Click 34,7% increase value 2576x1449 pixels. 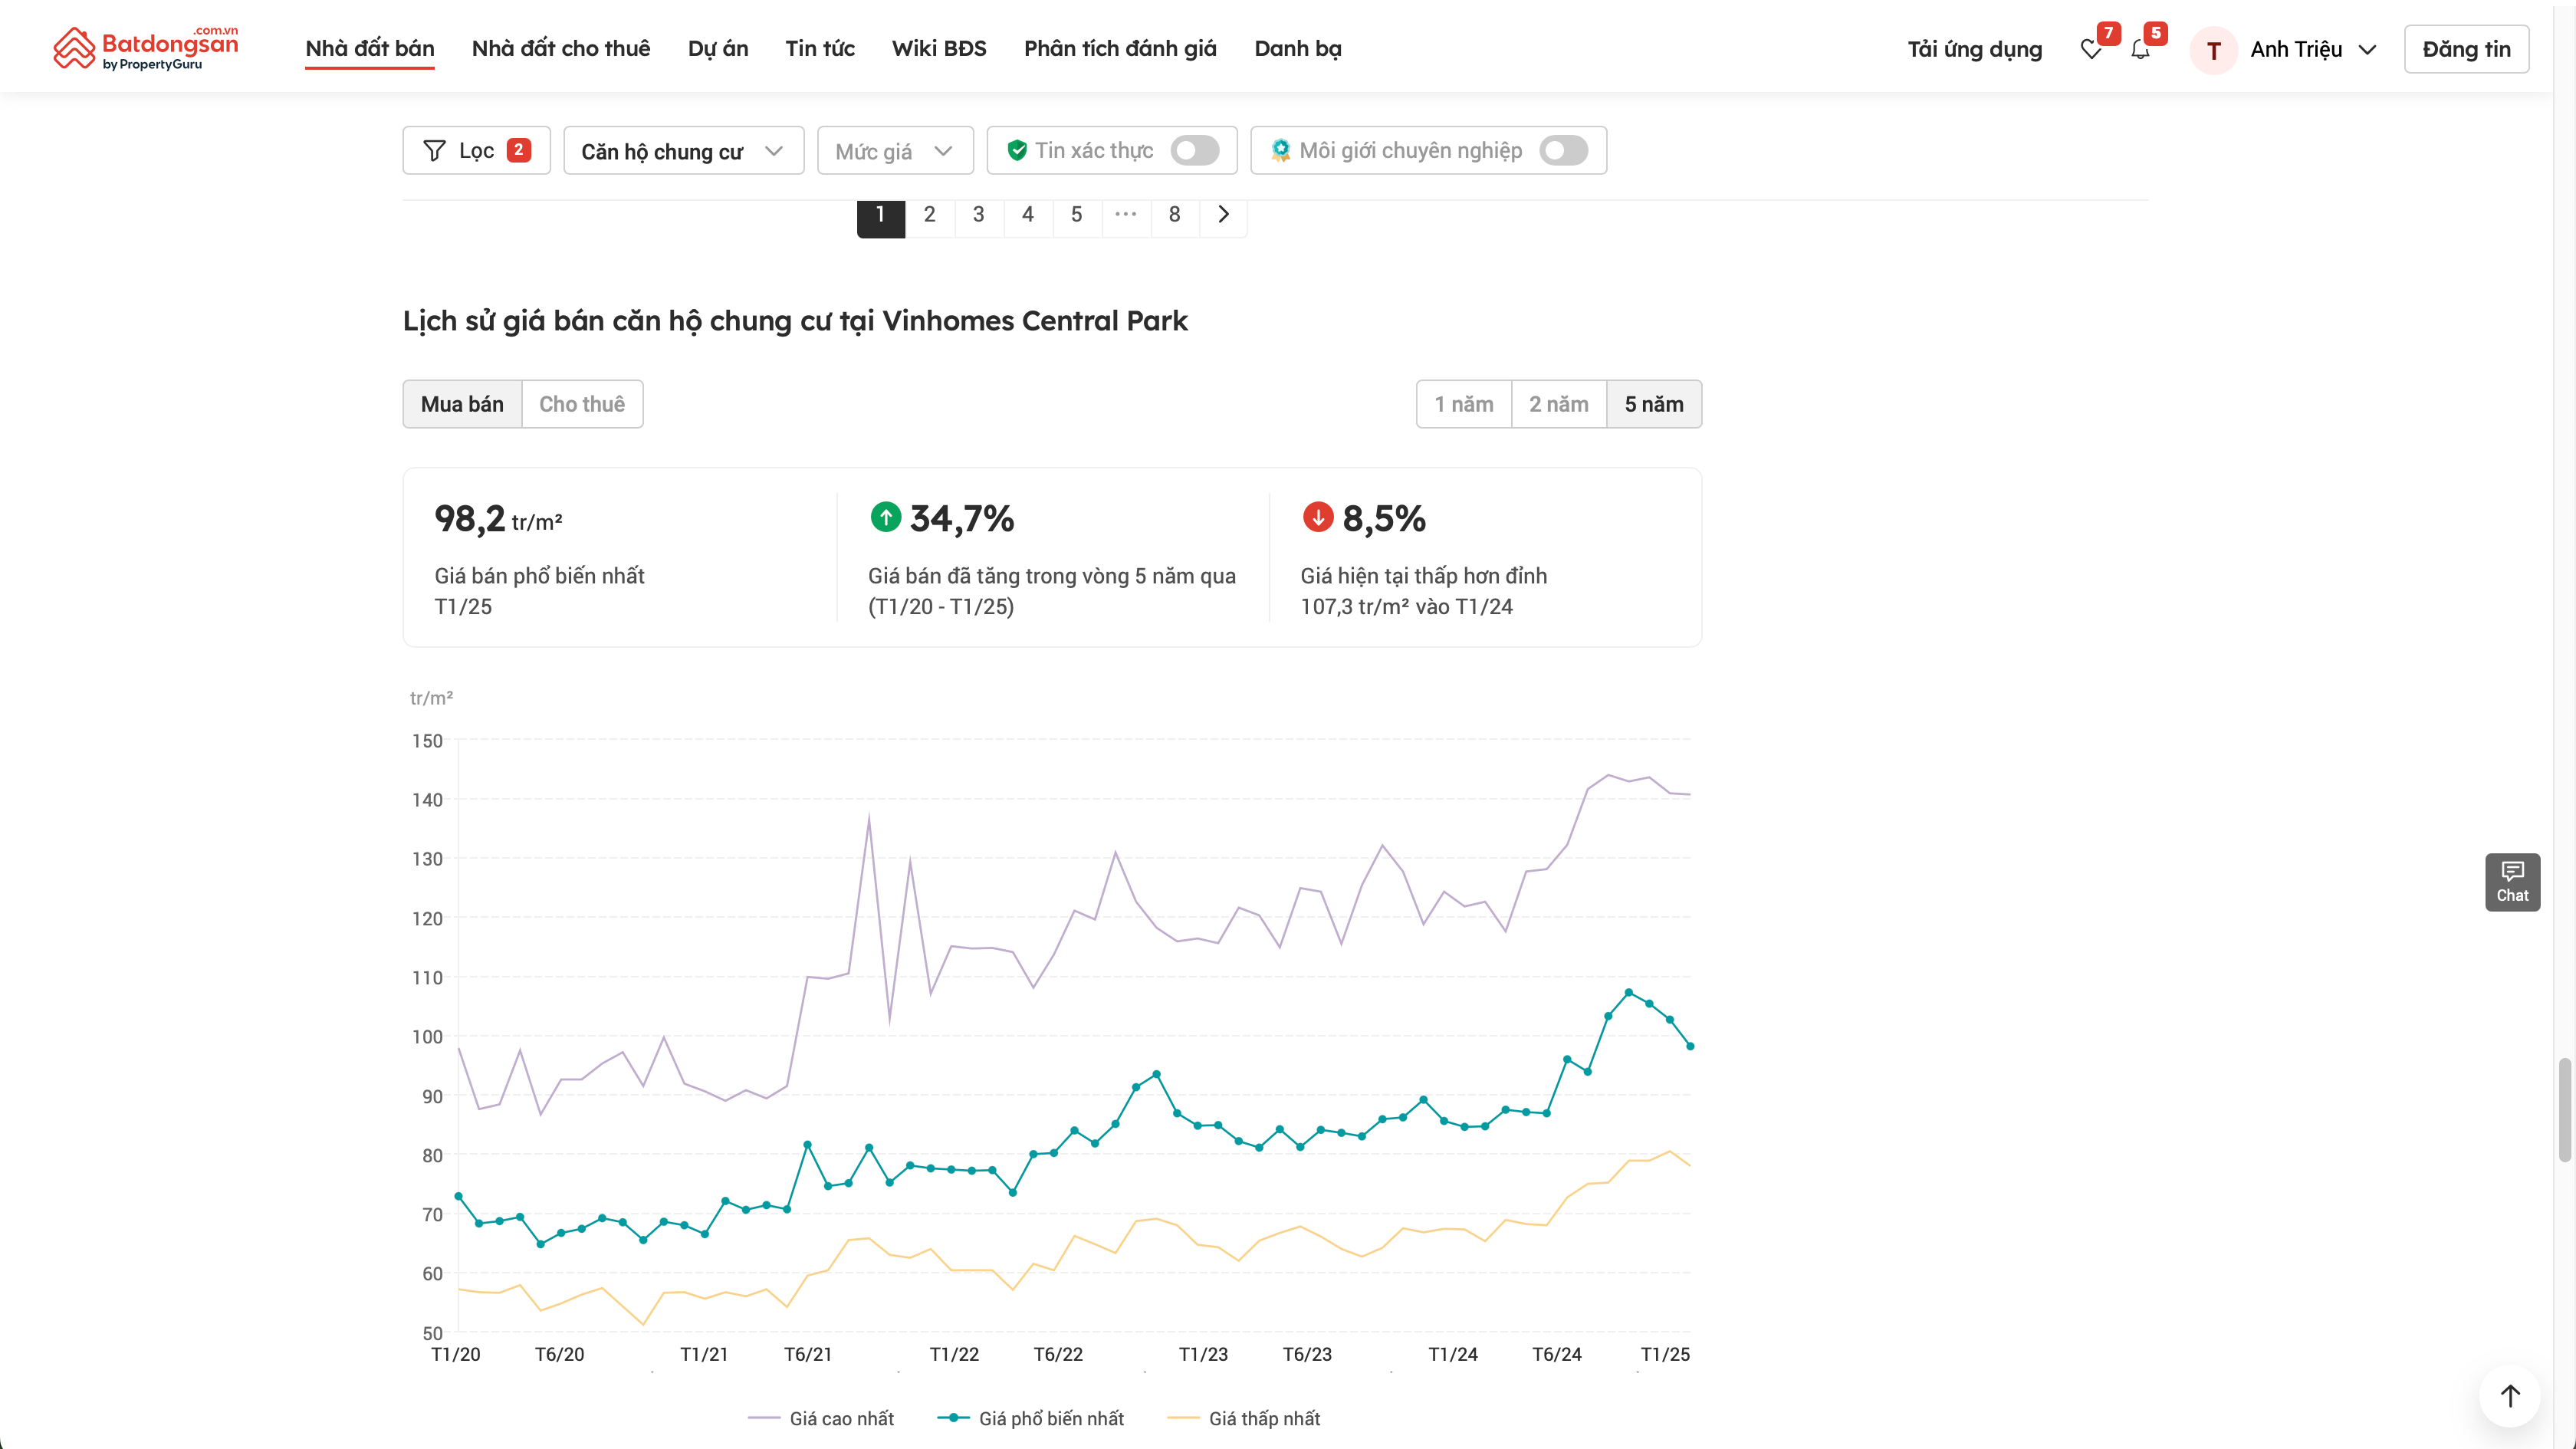(962, 518)
